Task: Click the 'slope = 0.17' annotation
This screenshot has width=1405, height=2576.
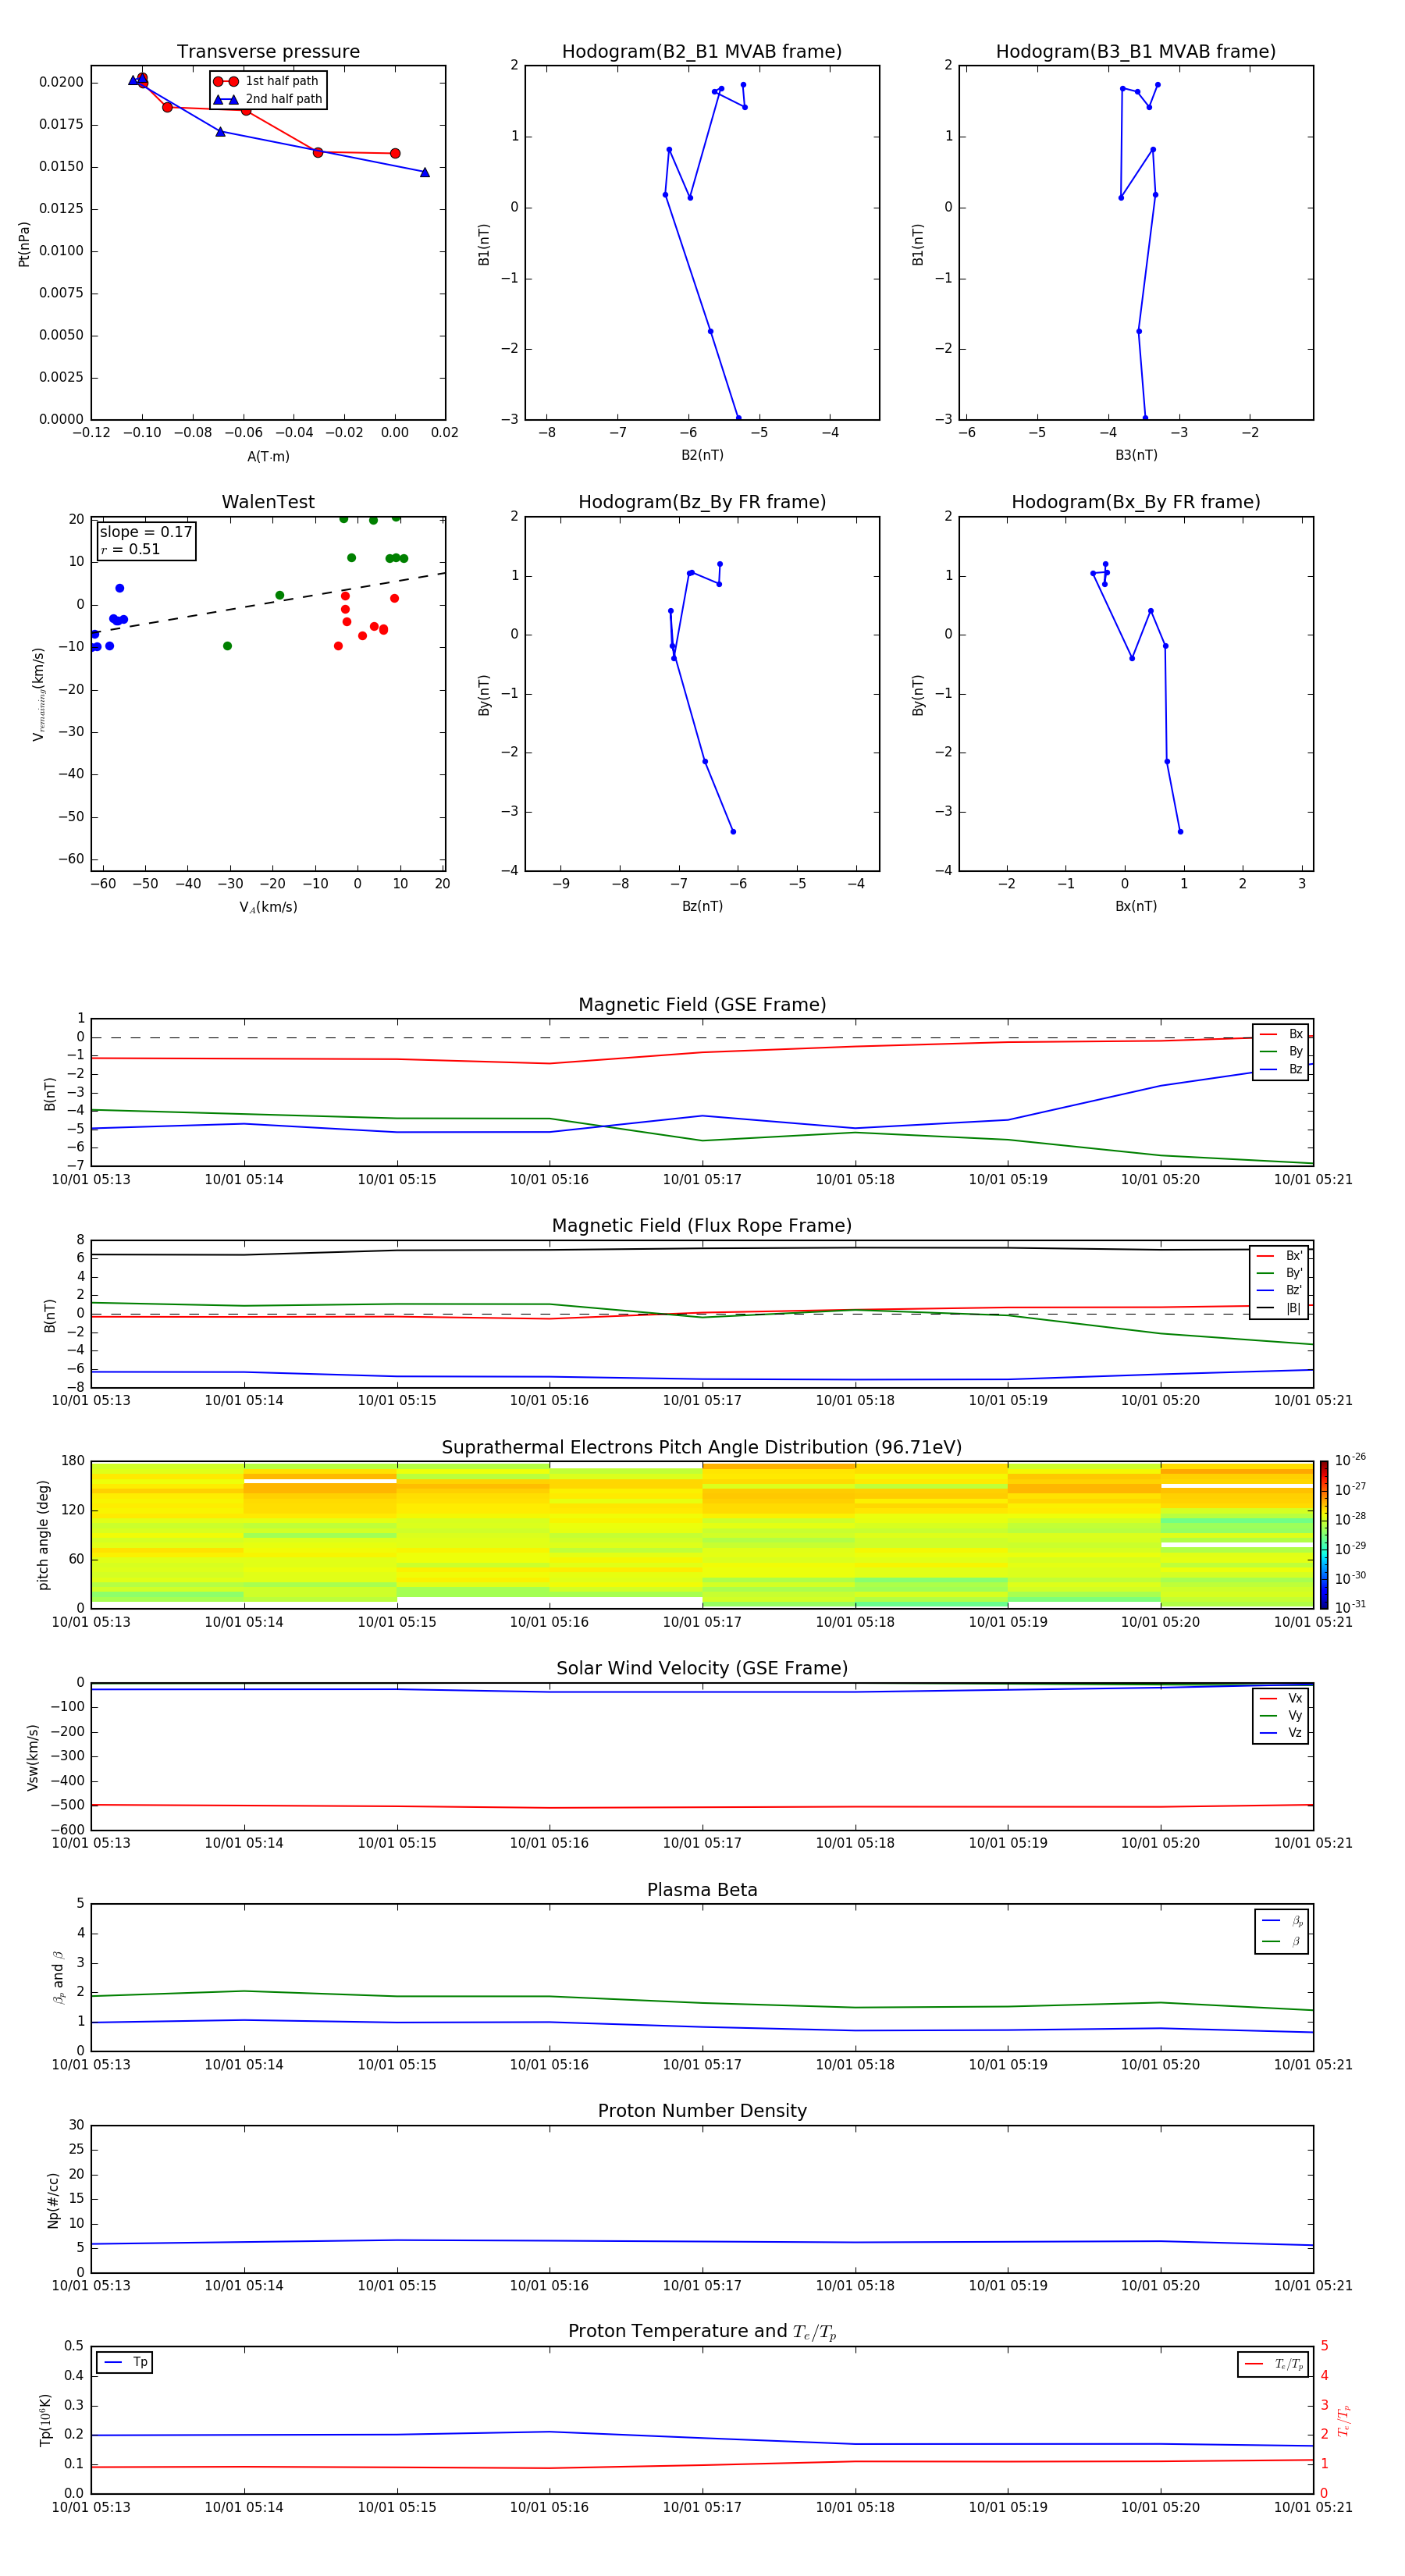Action: pyautogui.click(x=146, y=532)
